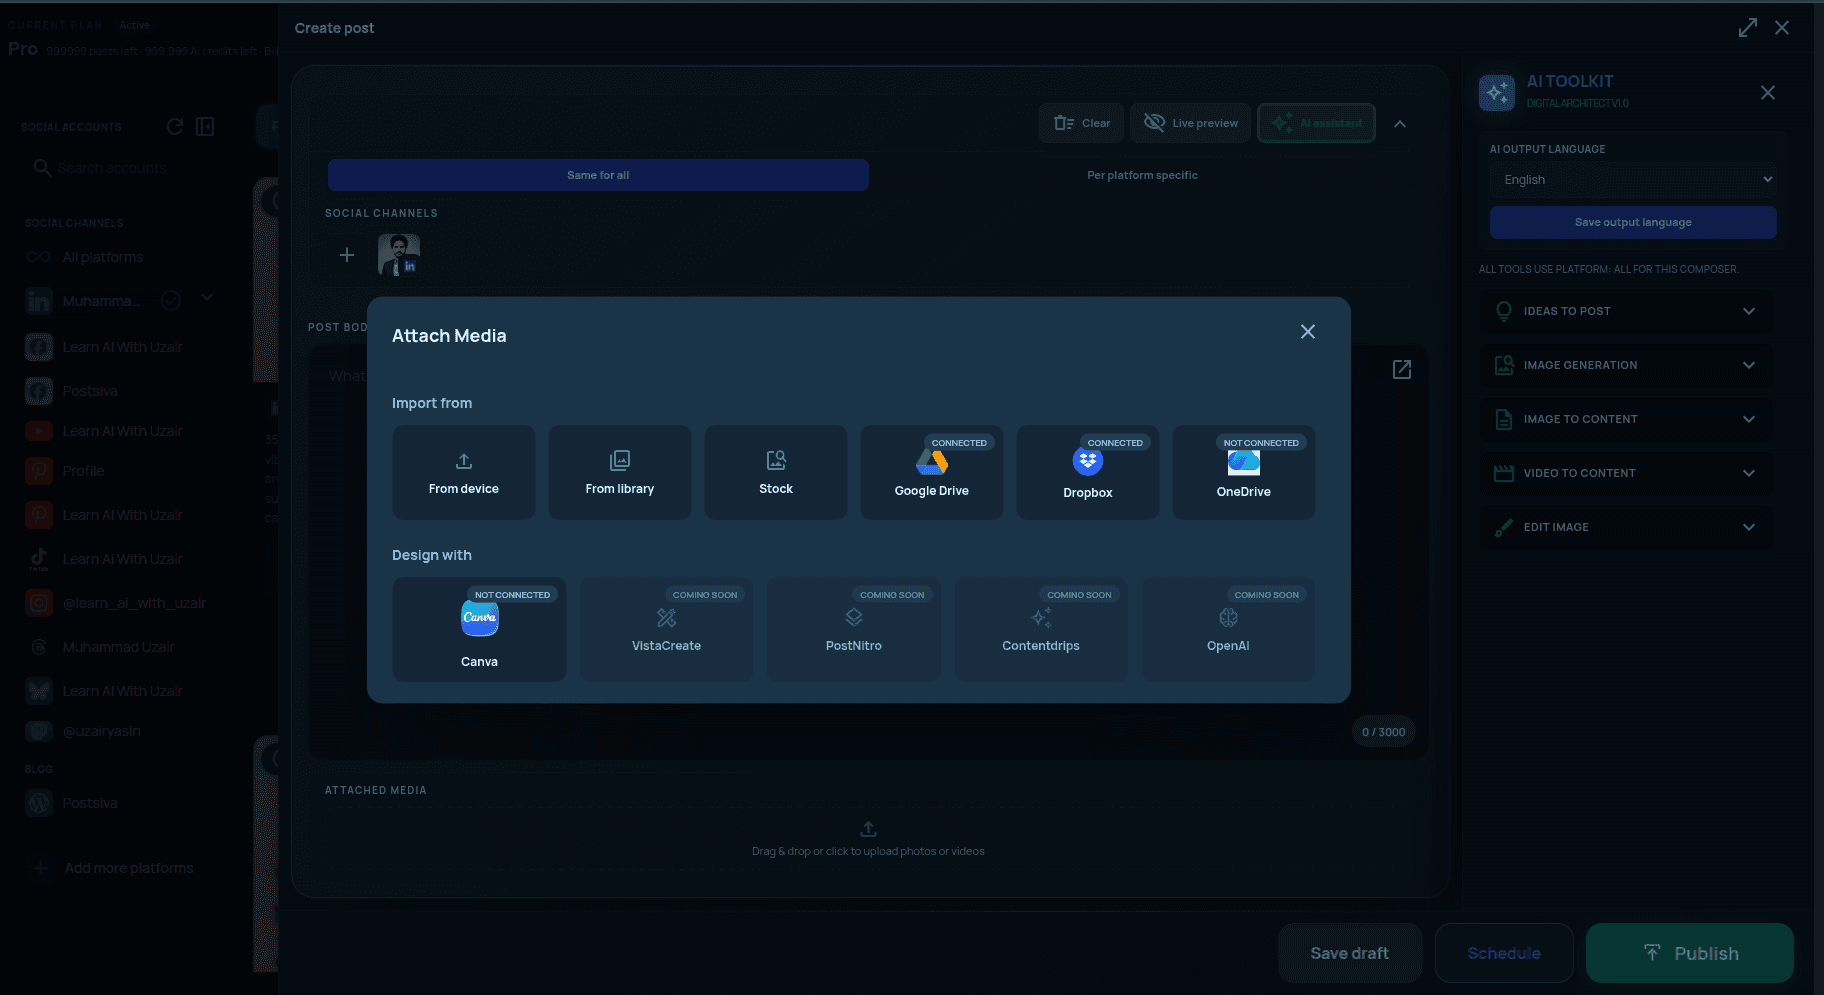Click the AI Toolkit sparkle logo

1497,93
